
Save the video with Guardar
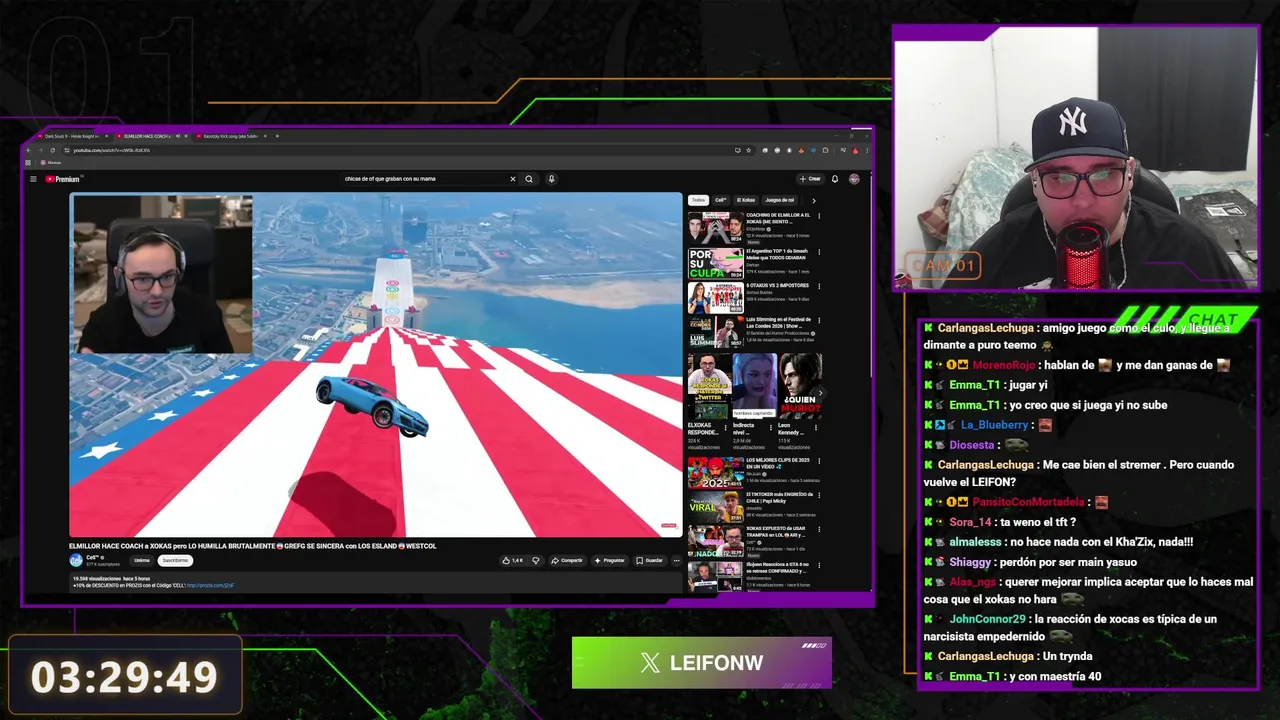(x=650, y=560)
